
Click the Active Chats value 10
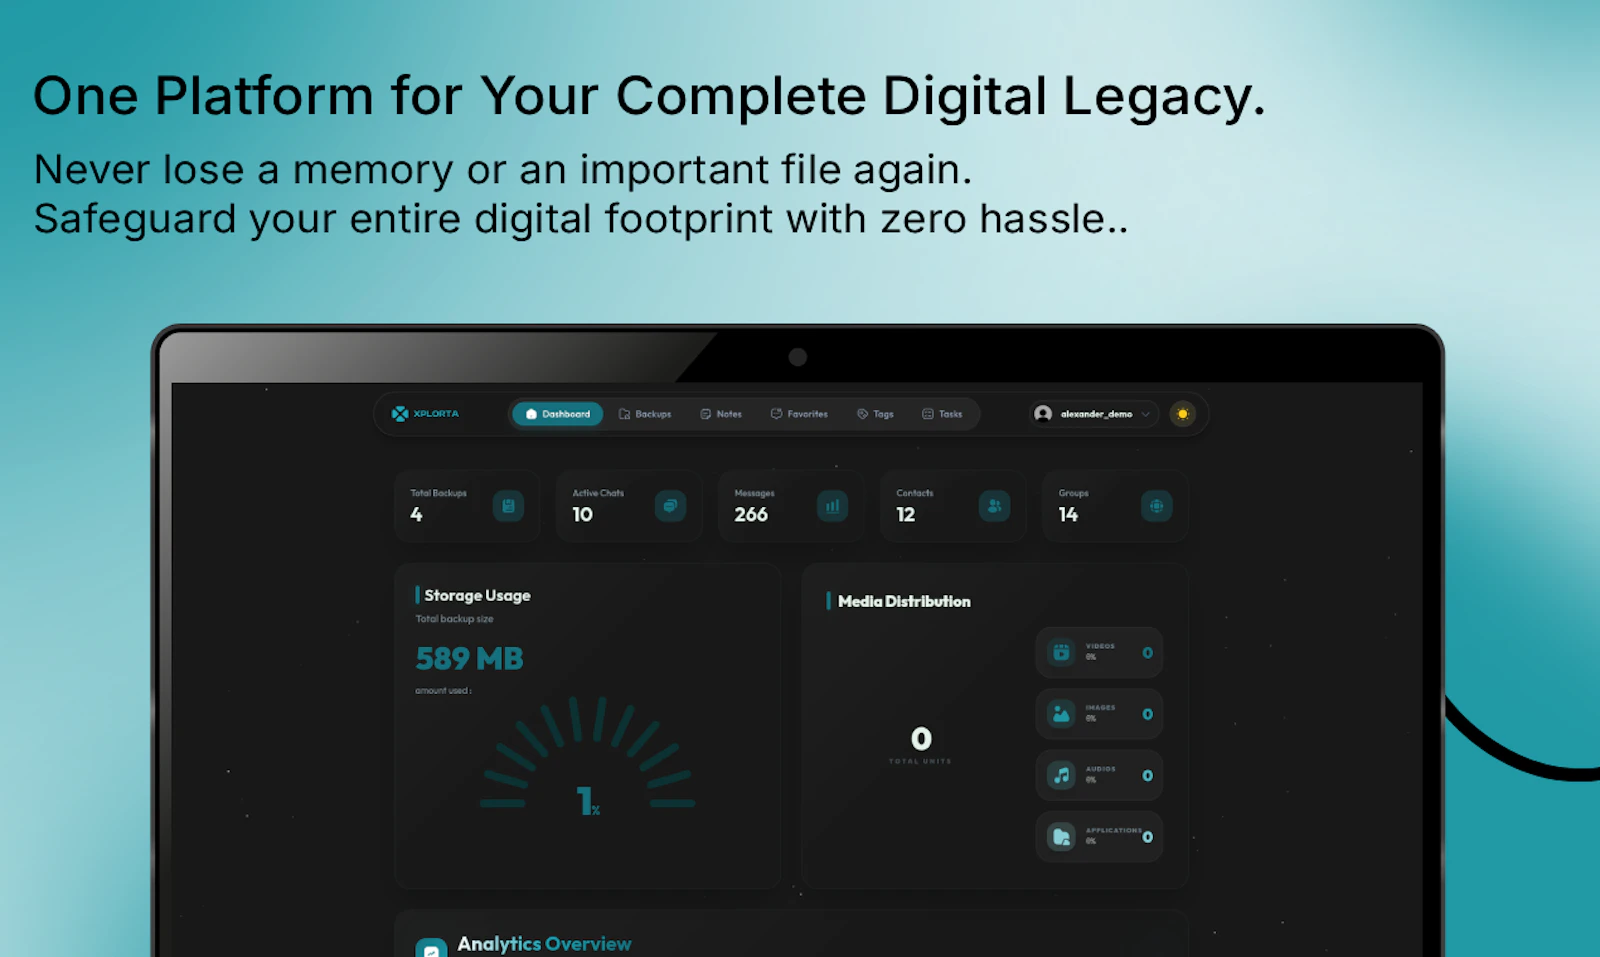click(x=582, y=514)
